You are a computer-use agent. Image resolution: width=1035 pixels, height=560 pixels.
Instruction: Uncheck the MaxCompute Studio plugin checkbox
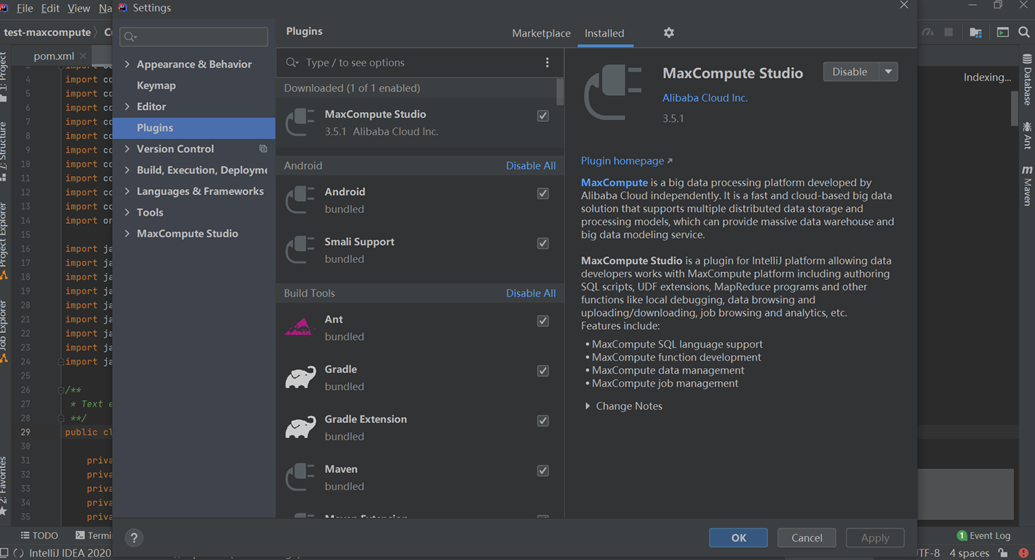[543, 116]
